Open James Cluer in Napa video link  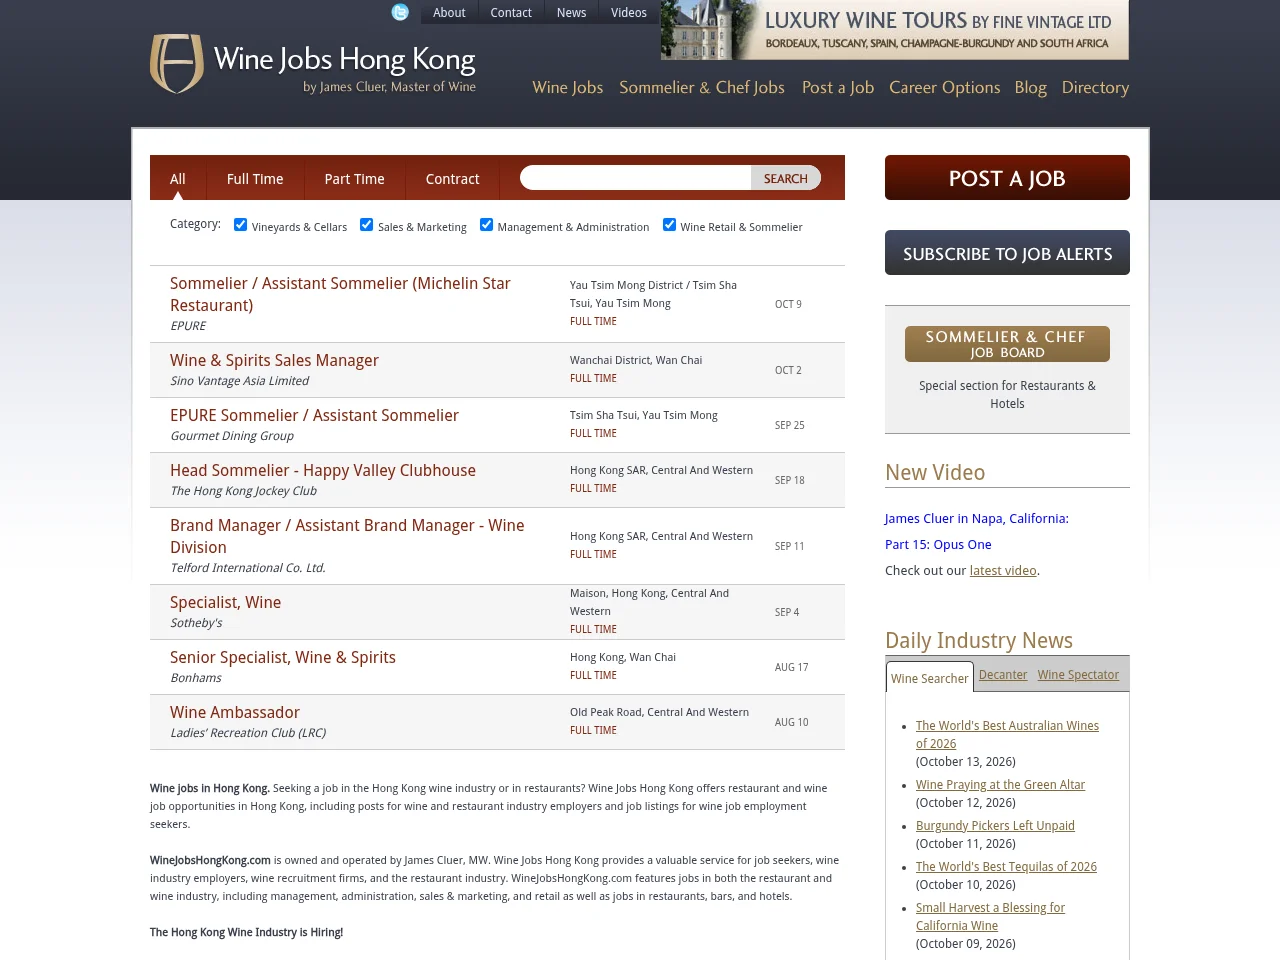(x=977, y=532)
